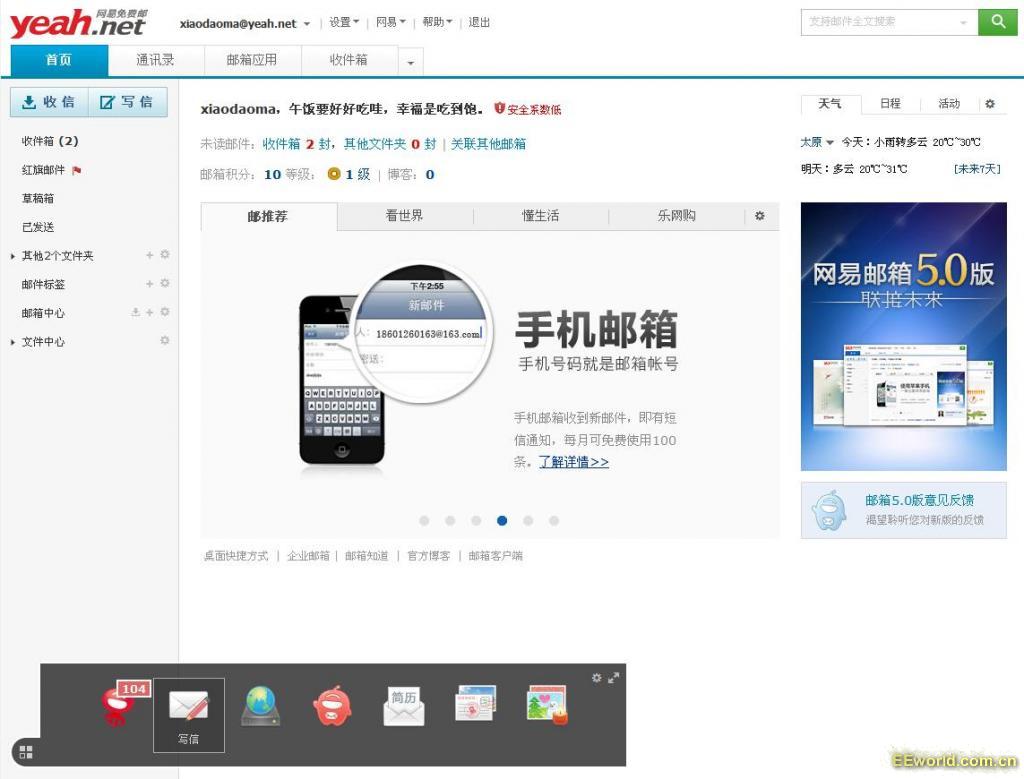The image size is (1024, 779).
Task: Click the 邮箱客户端 footer link
Action: (496, 556)
